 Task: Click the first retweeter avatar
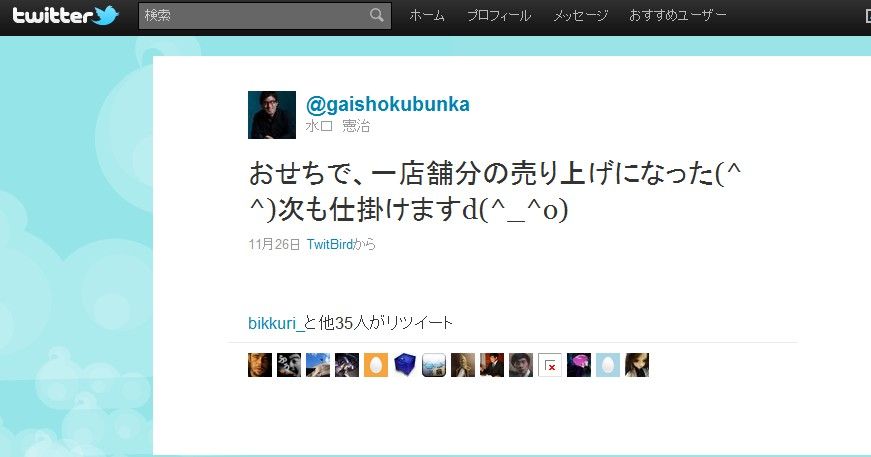[260, 365]
